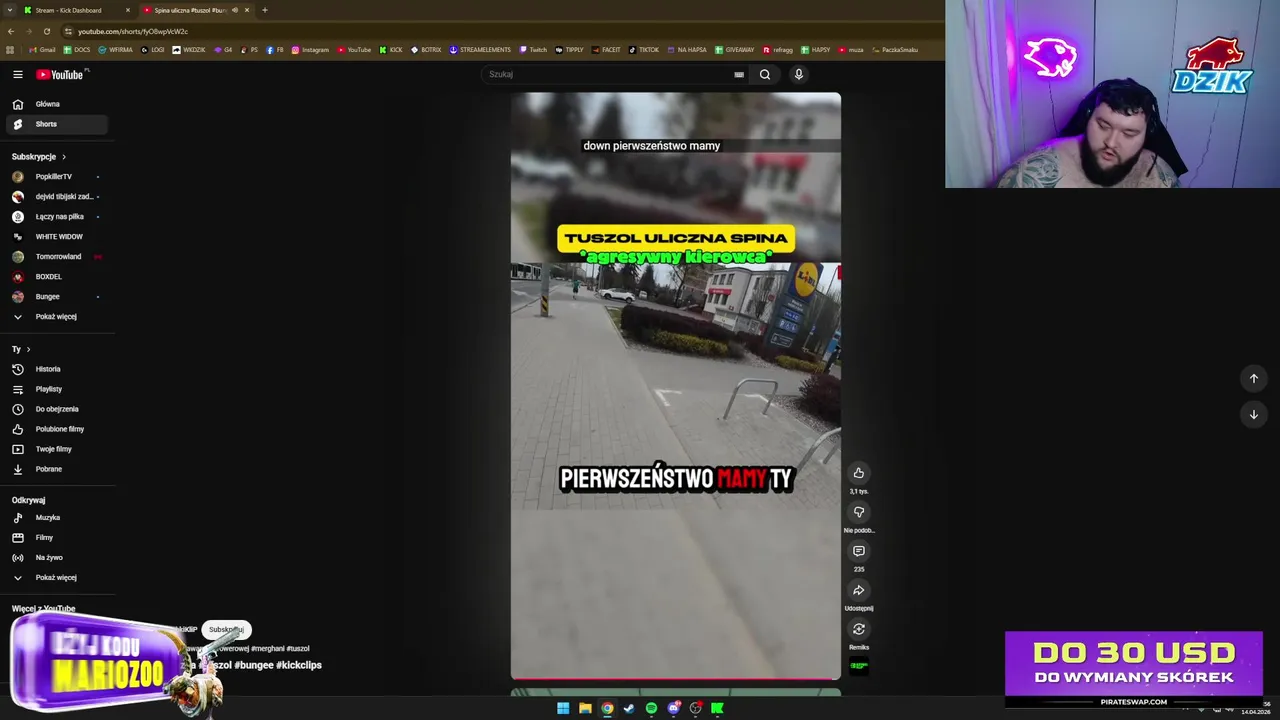Click the address bar URL
This screenshot has width=1280, height=720.
tap(133, 31)
